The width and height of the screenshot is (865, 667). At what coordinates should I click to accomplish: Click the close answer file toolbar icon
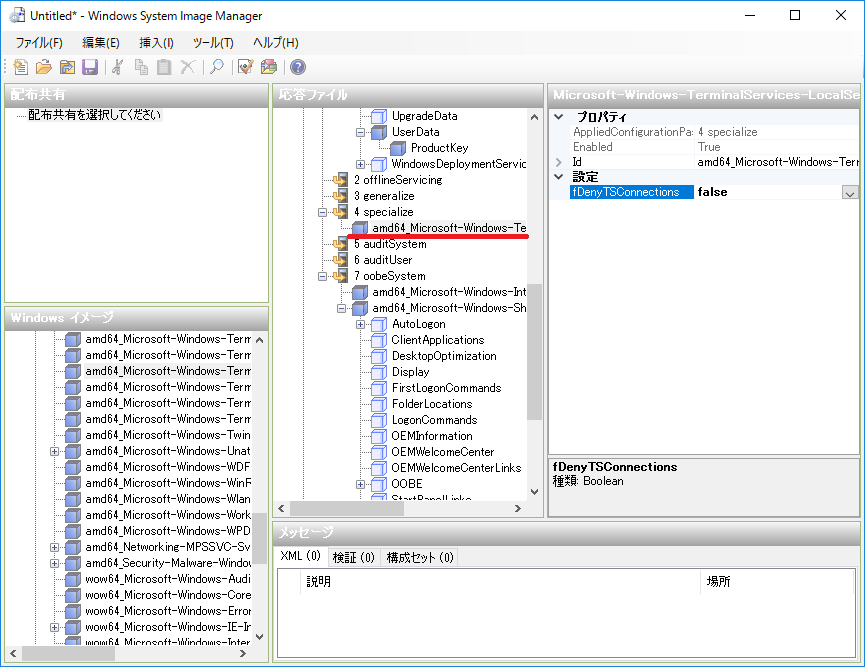(x=67, y=67)
